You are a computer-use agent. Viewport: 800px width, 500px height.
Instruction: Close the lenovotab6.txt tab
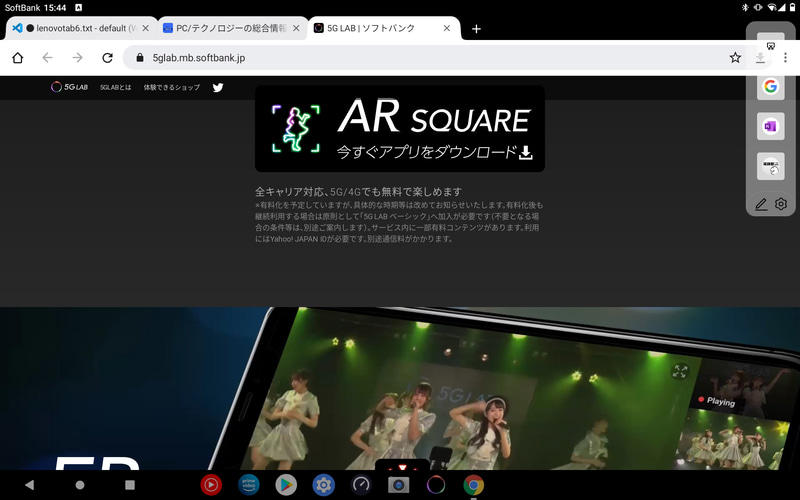pyautogui.click(x=145, y=28)
